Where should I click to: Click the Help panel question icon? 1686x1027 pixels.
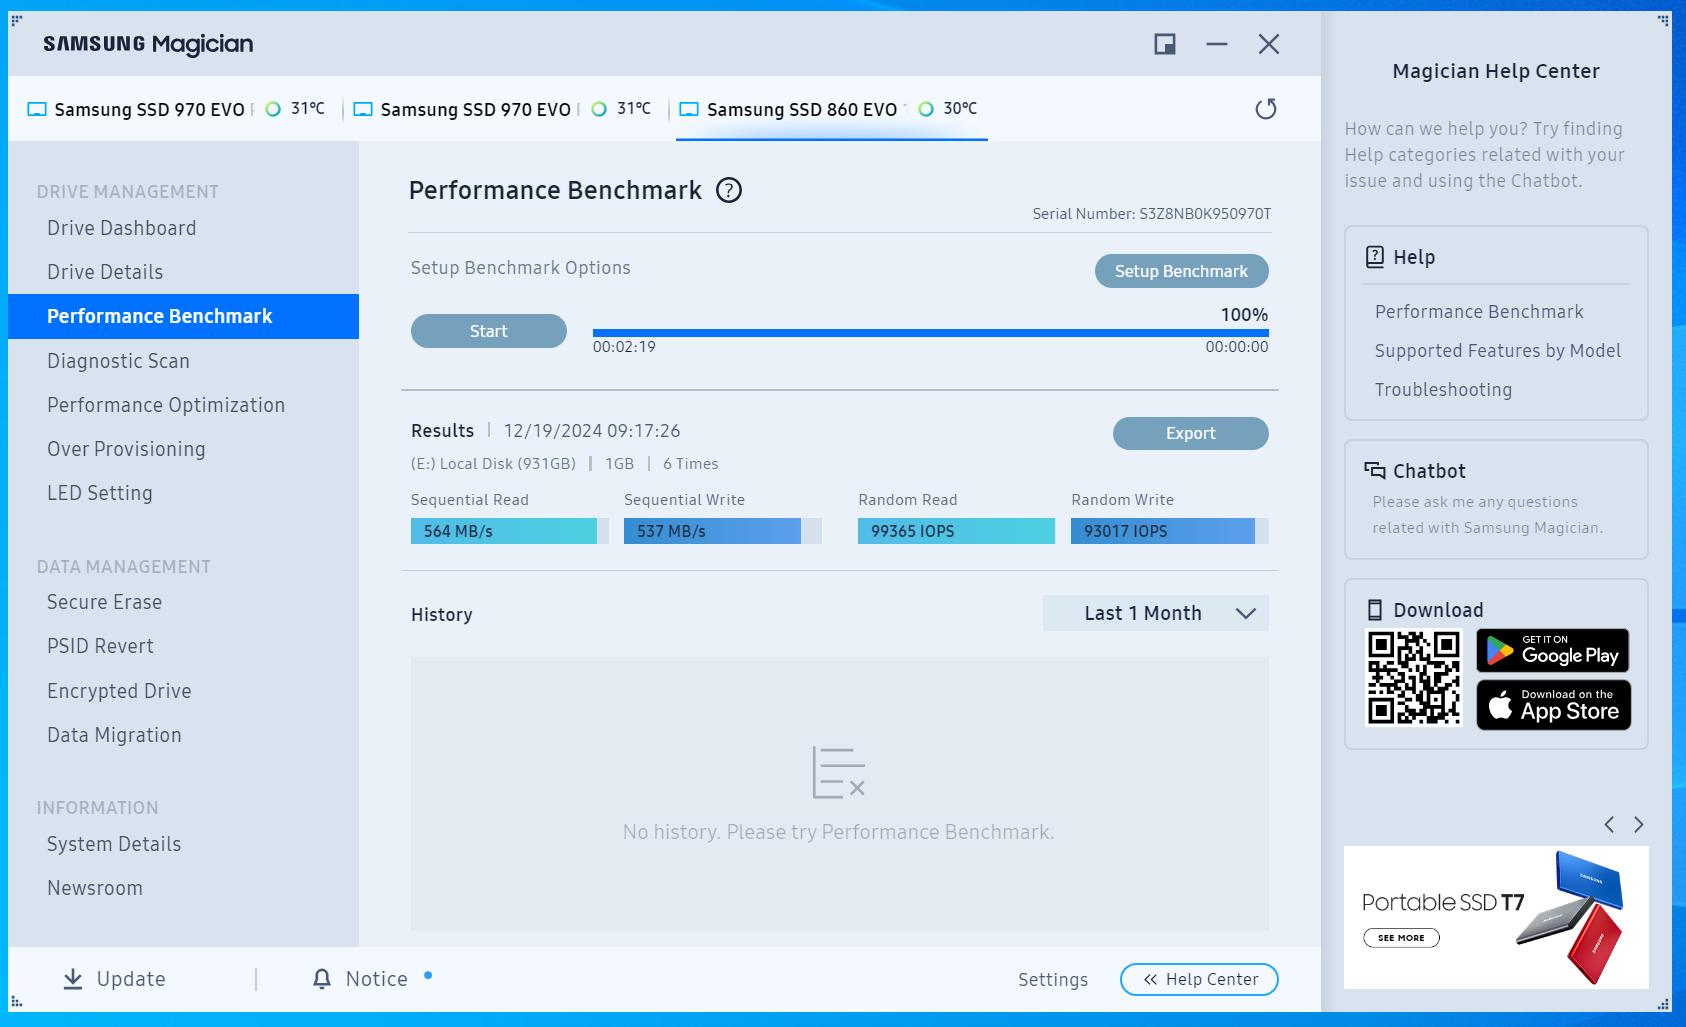1375,257
